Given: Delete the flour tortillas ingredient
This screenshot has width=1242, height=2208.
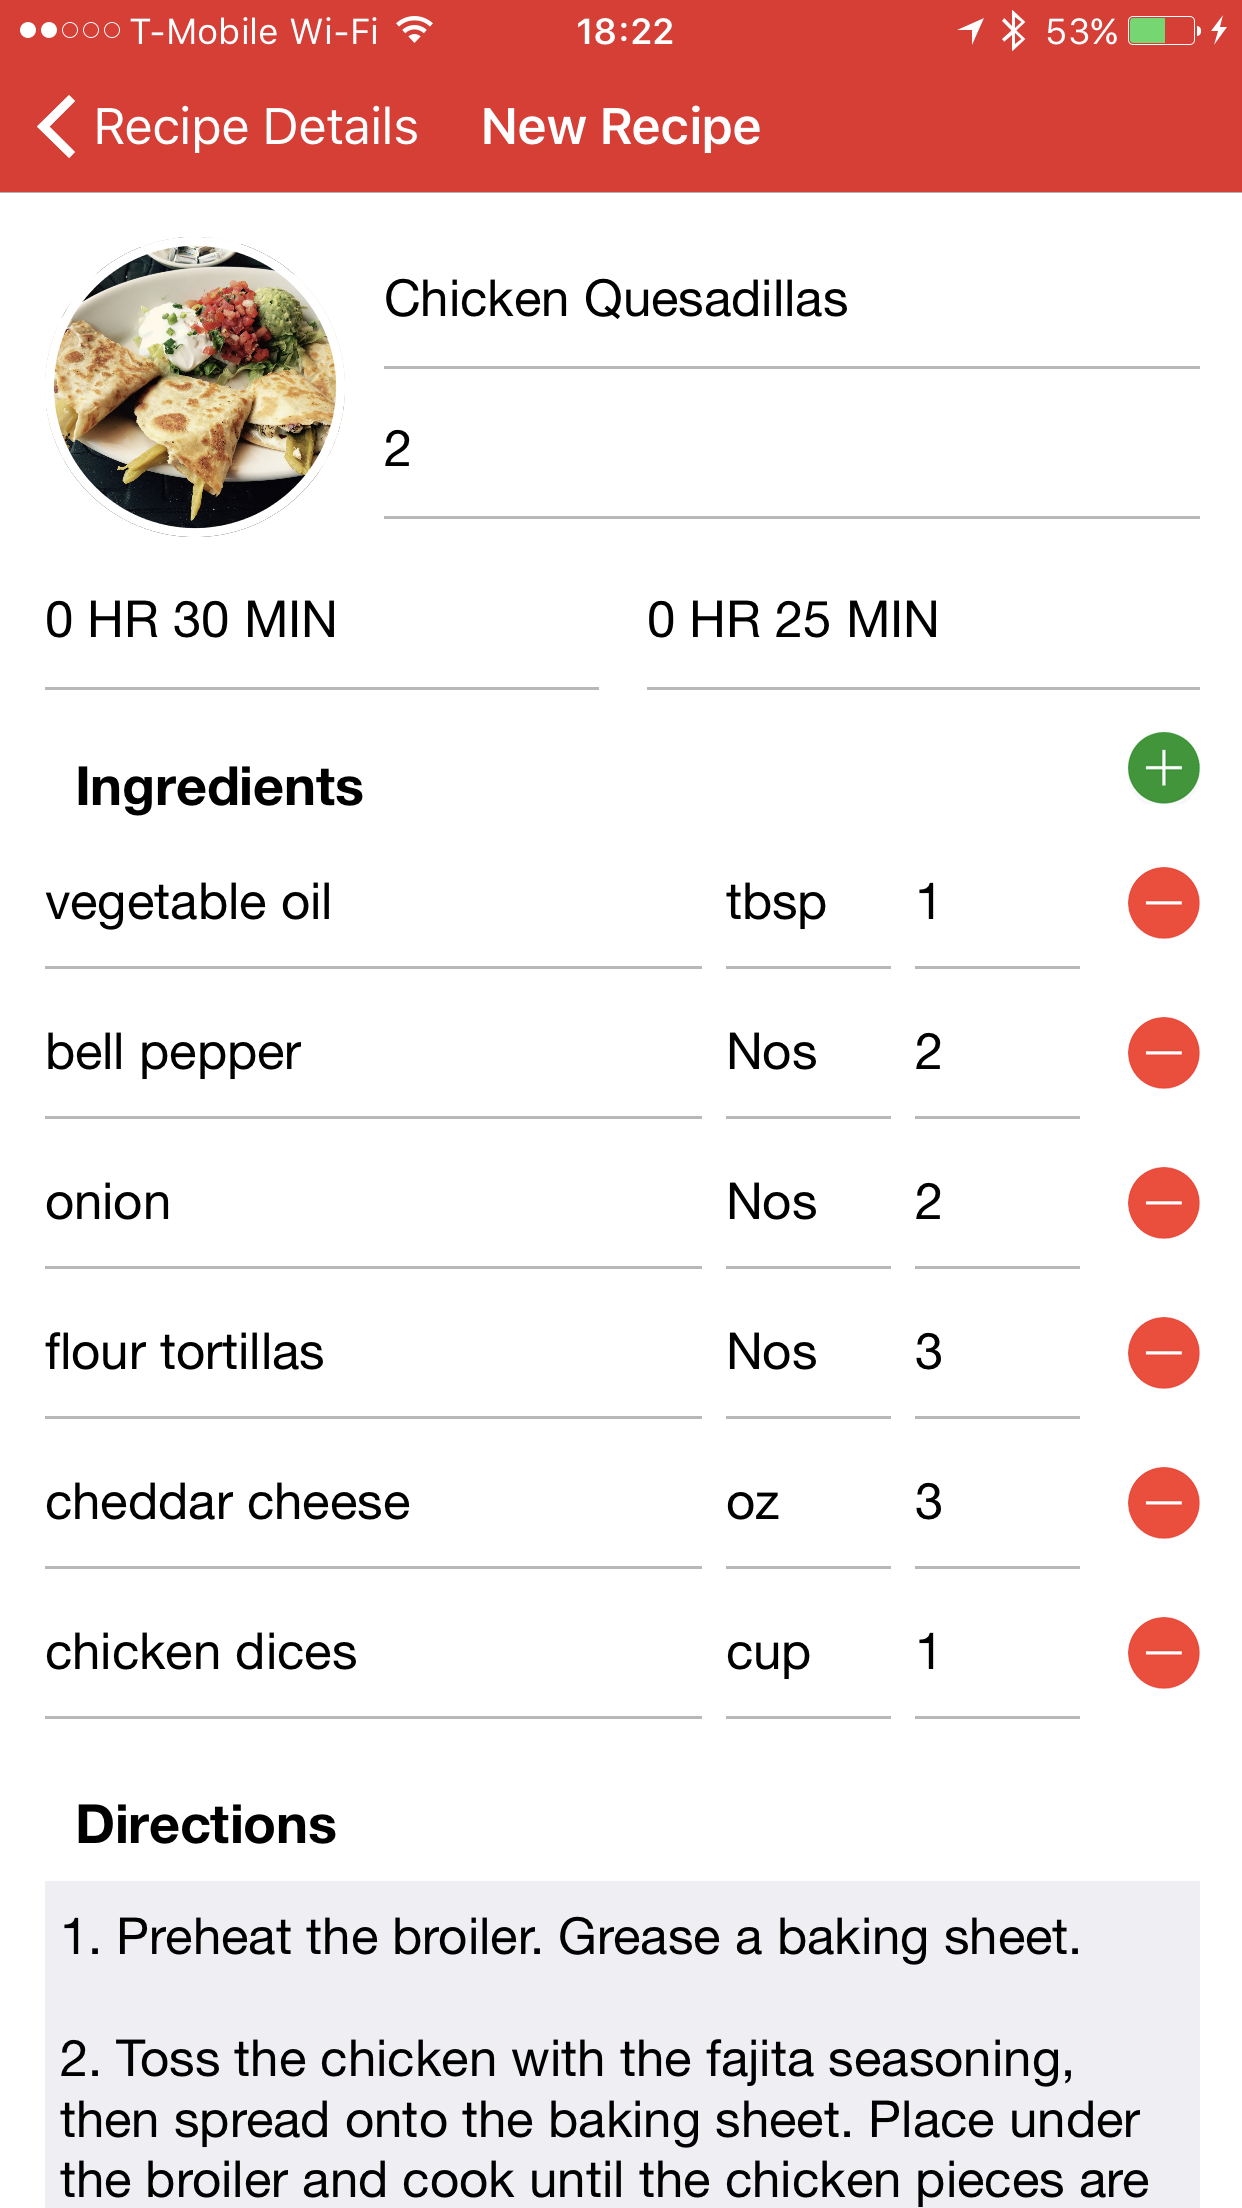Looking at the screenshot, I should (x=1163, y=1353).
